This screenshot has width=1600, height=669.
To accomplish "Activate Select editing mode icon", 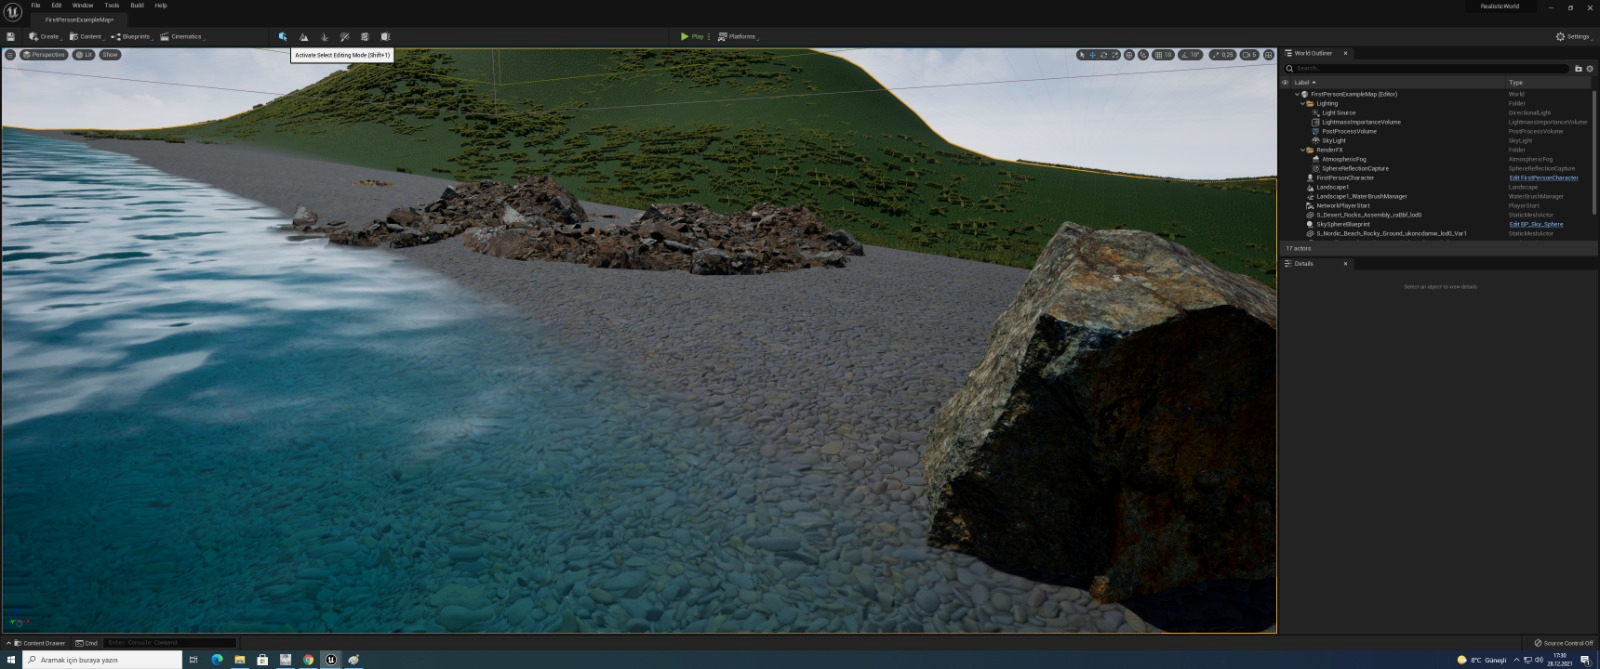I will [x=283, y=37].
